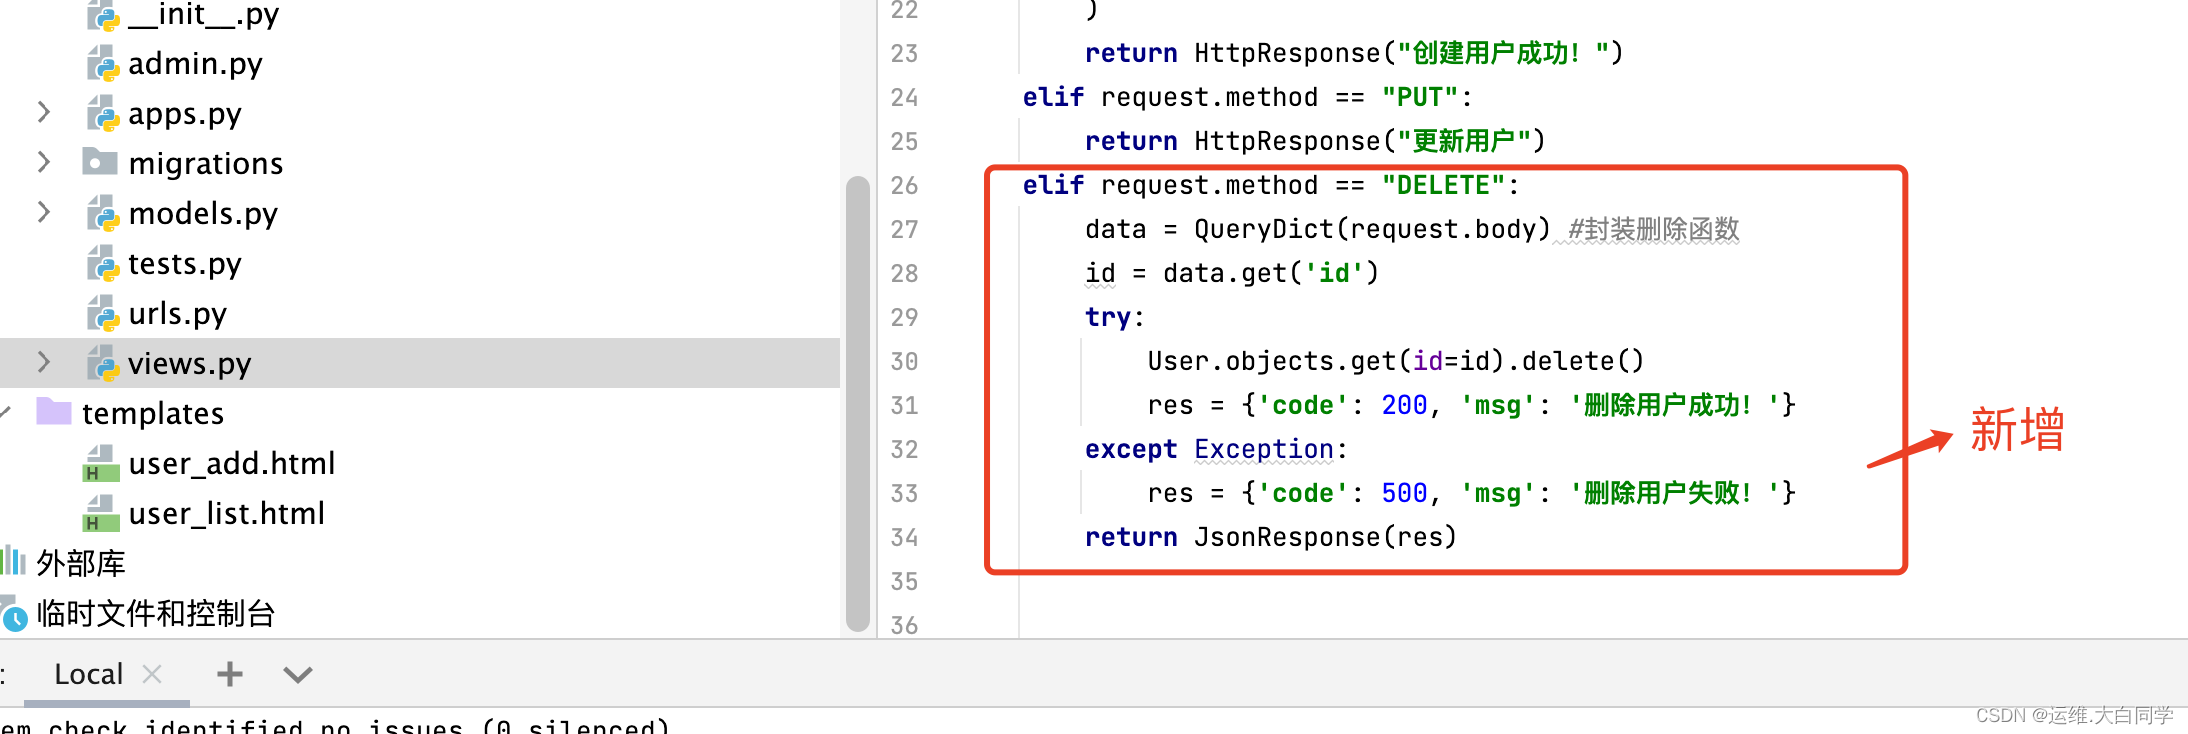Switch to the Local terminal tab
The height and width of the screenshot is (734, 2188).
coord(88,674)
